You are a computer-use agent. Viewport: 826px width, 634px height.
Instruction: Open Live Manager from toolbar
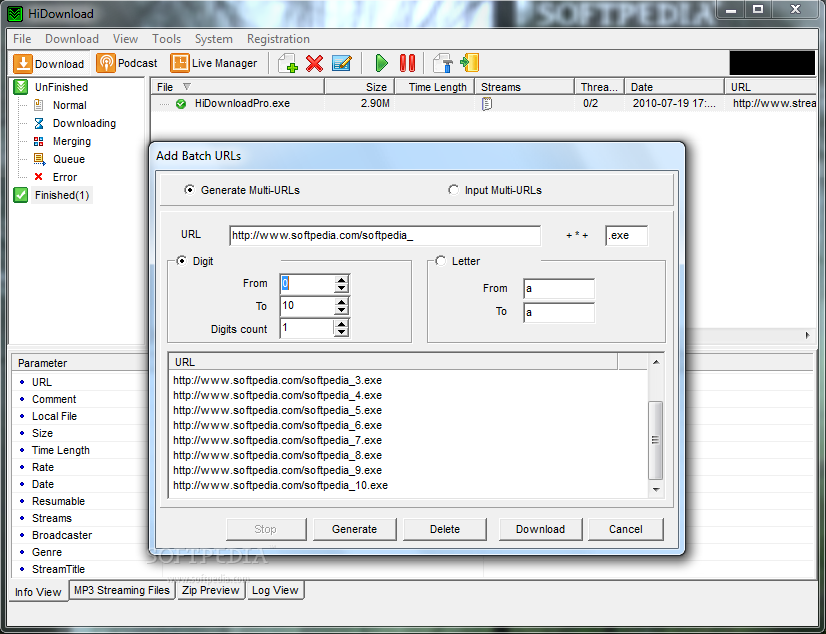pos(214,63)
